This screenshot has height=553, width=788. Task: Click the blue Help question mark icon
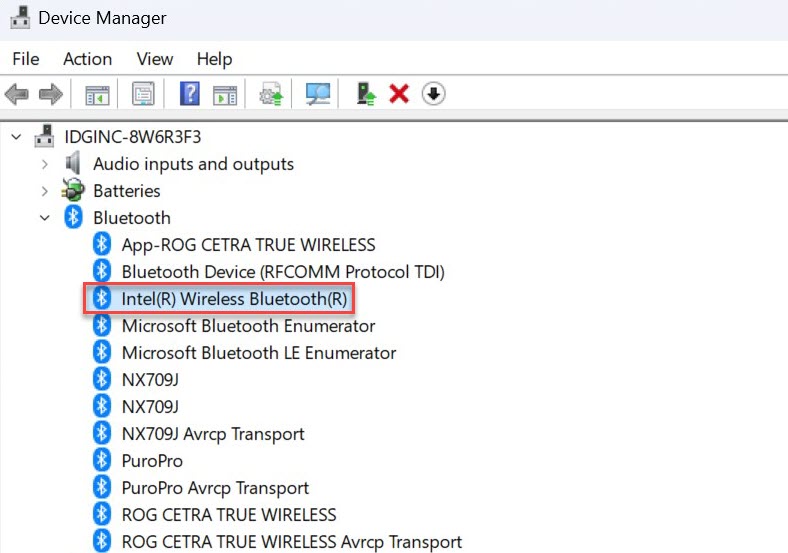click(189, 94)
